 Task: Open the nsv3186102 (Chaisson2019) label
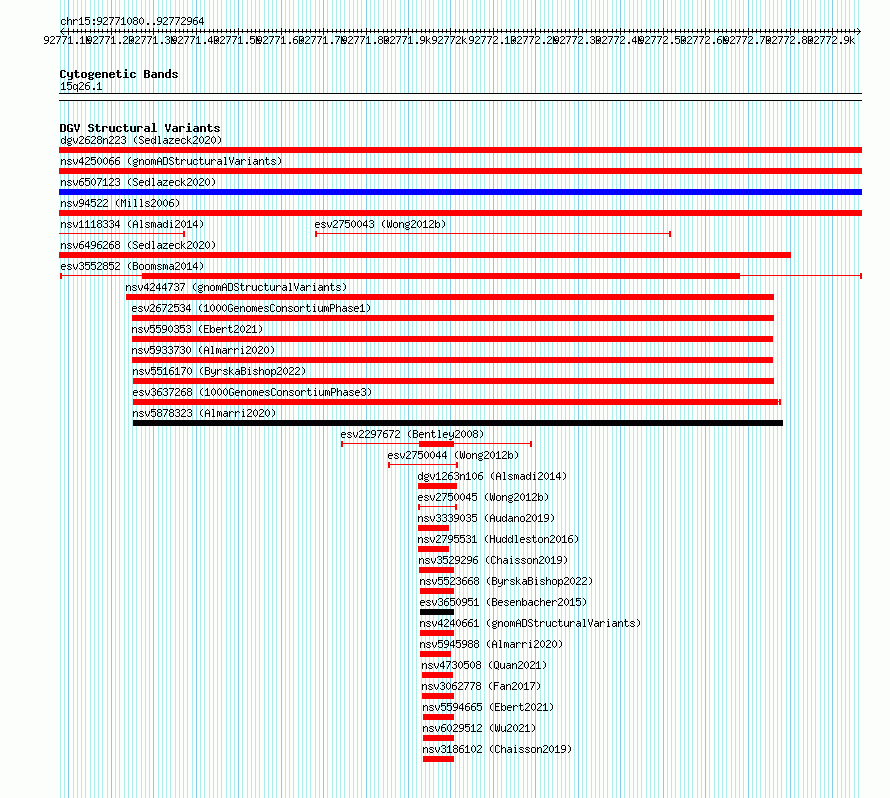pos(497,749)
